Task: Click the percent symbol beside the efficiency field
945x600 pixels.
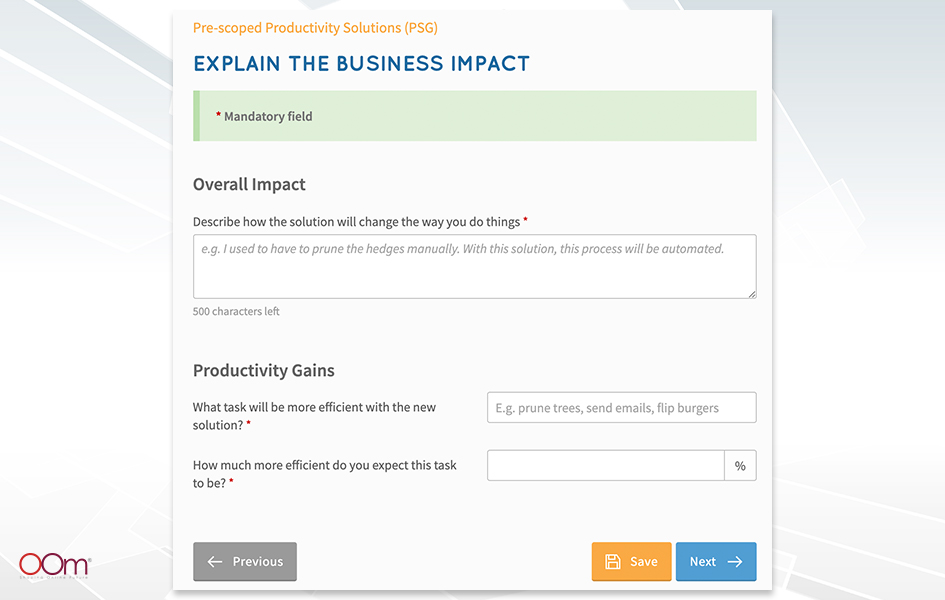Action: (740, 466)
